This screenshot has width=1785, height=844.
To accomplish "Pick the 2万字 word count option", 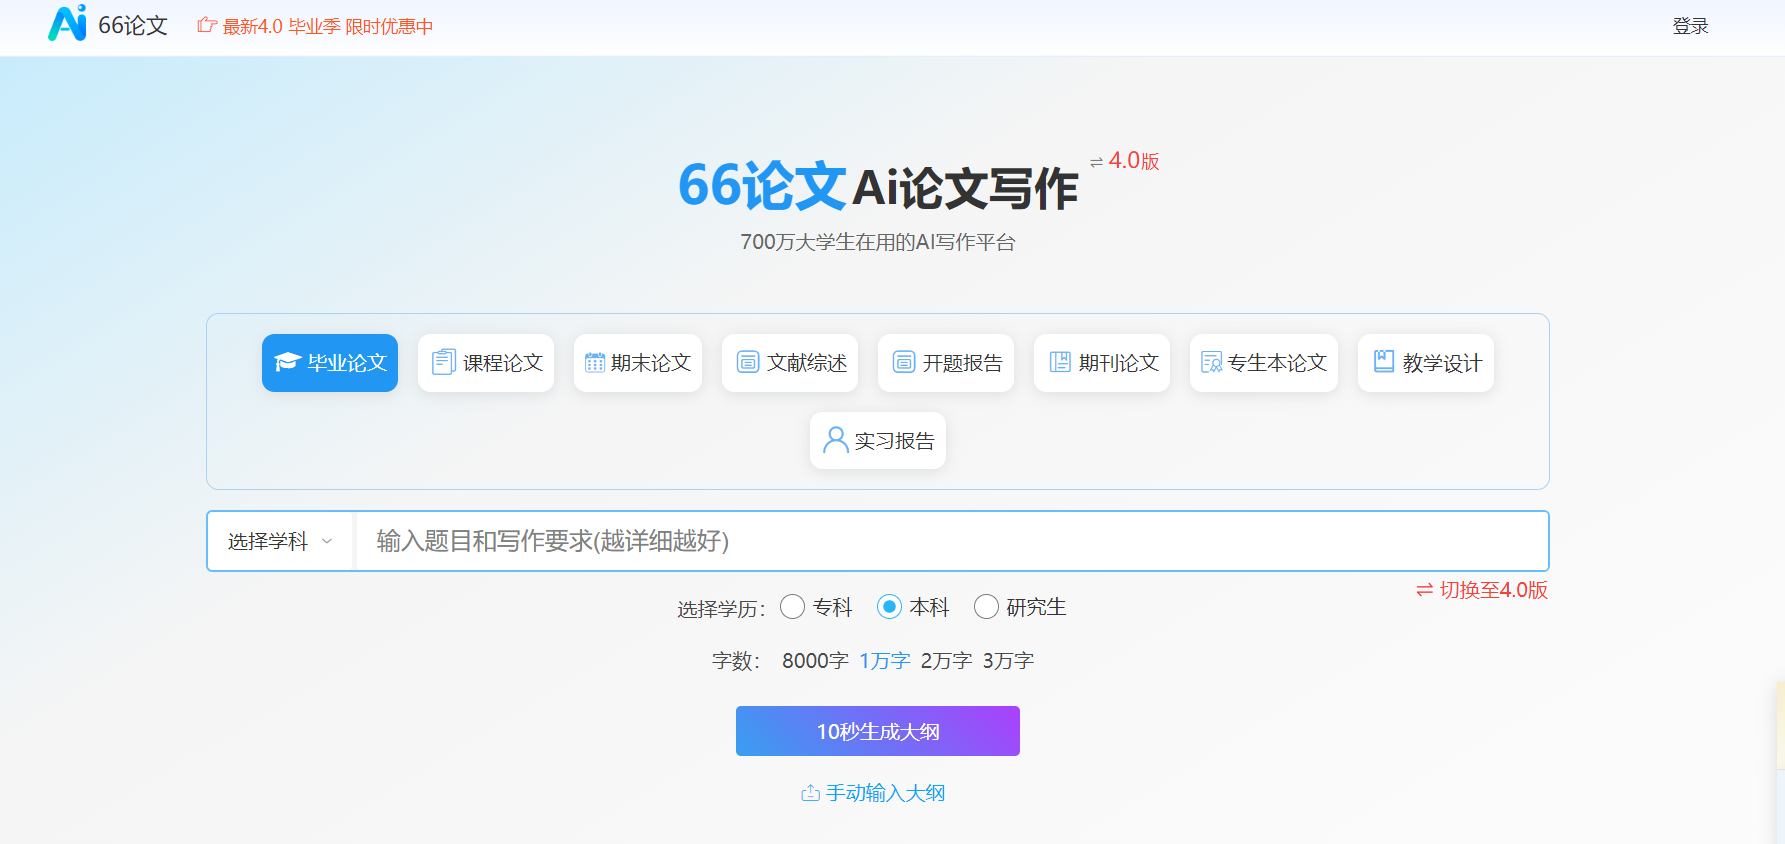I will (946, 661).
